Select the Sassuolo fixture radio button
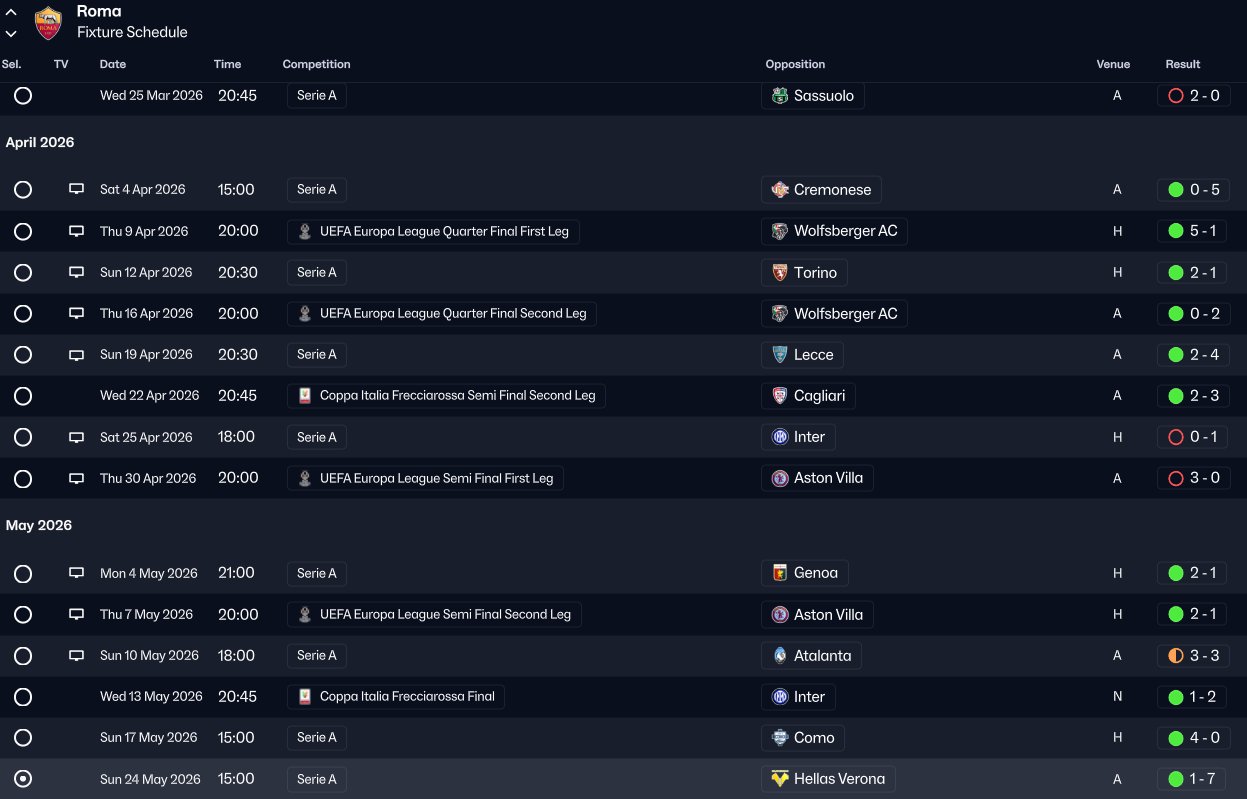Viewport: 1247px width, 799px height. (23, 96)
